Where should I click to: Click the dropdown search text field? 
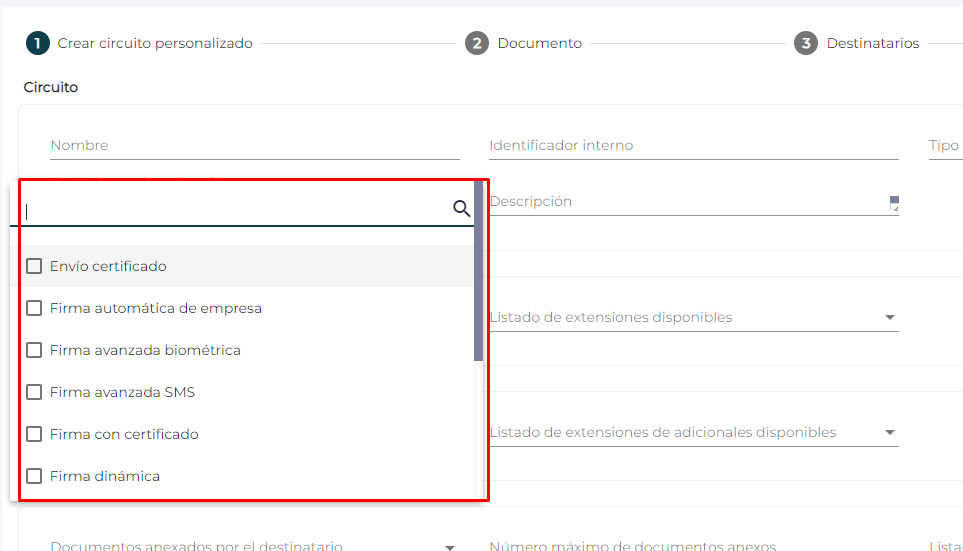238,211
